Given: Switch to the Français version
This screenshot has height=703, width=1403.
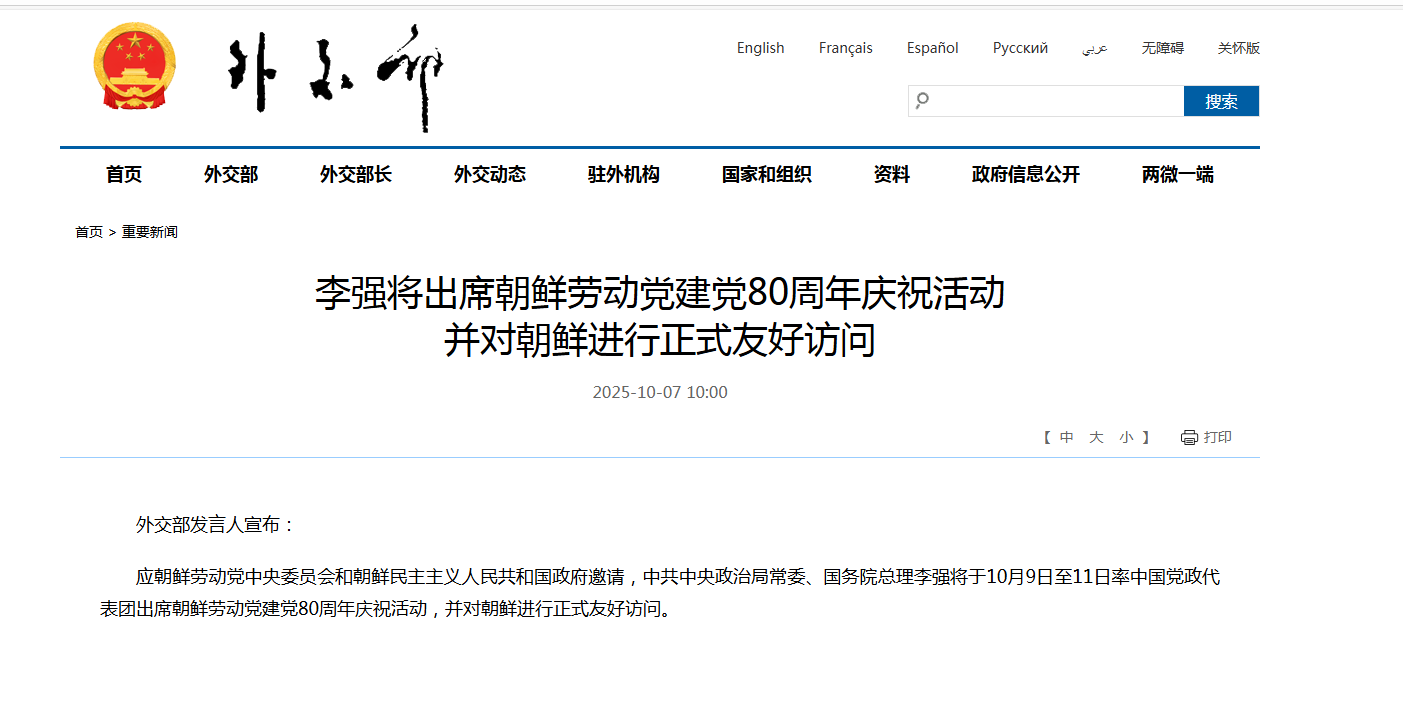Looking at the screenshot, I should point(845,48).
